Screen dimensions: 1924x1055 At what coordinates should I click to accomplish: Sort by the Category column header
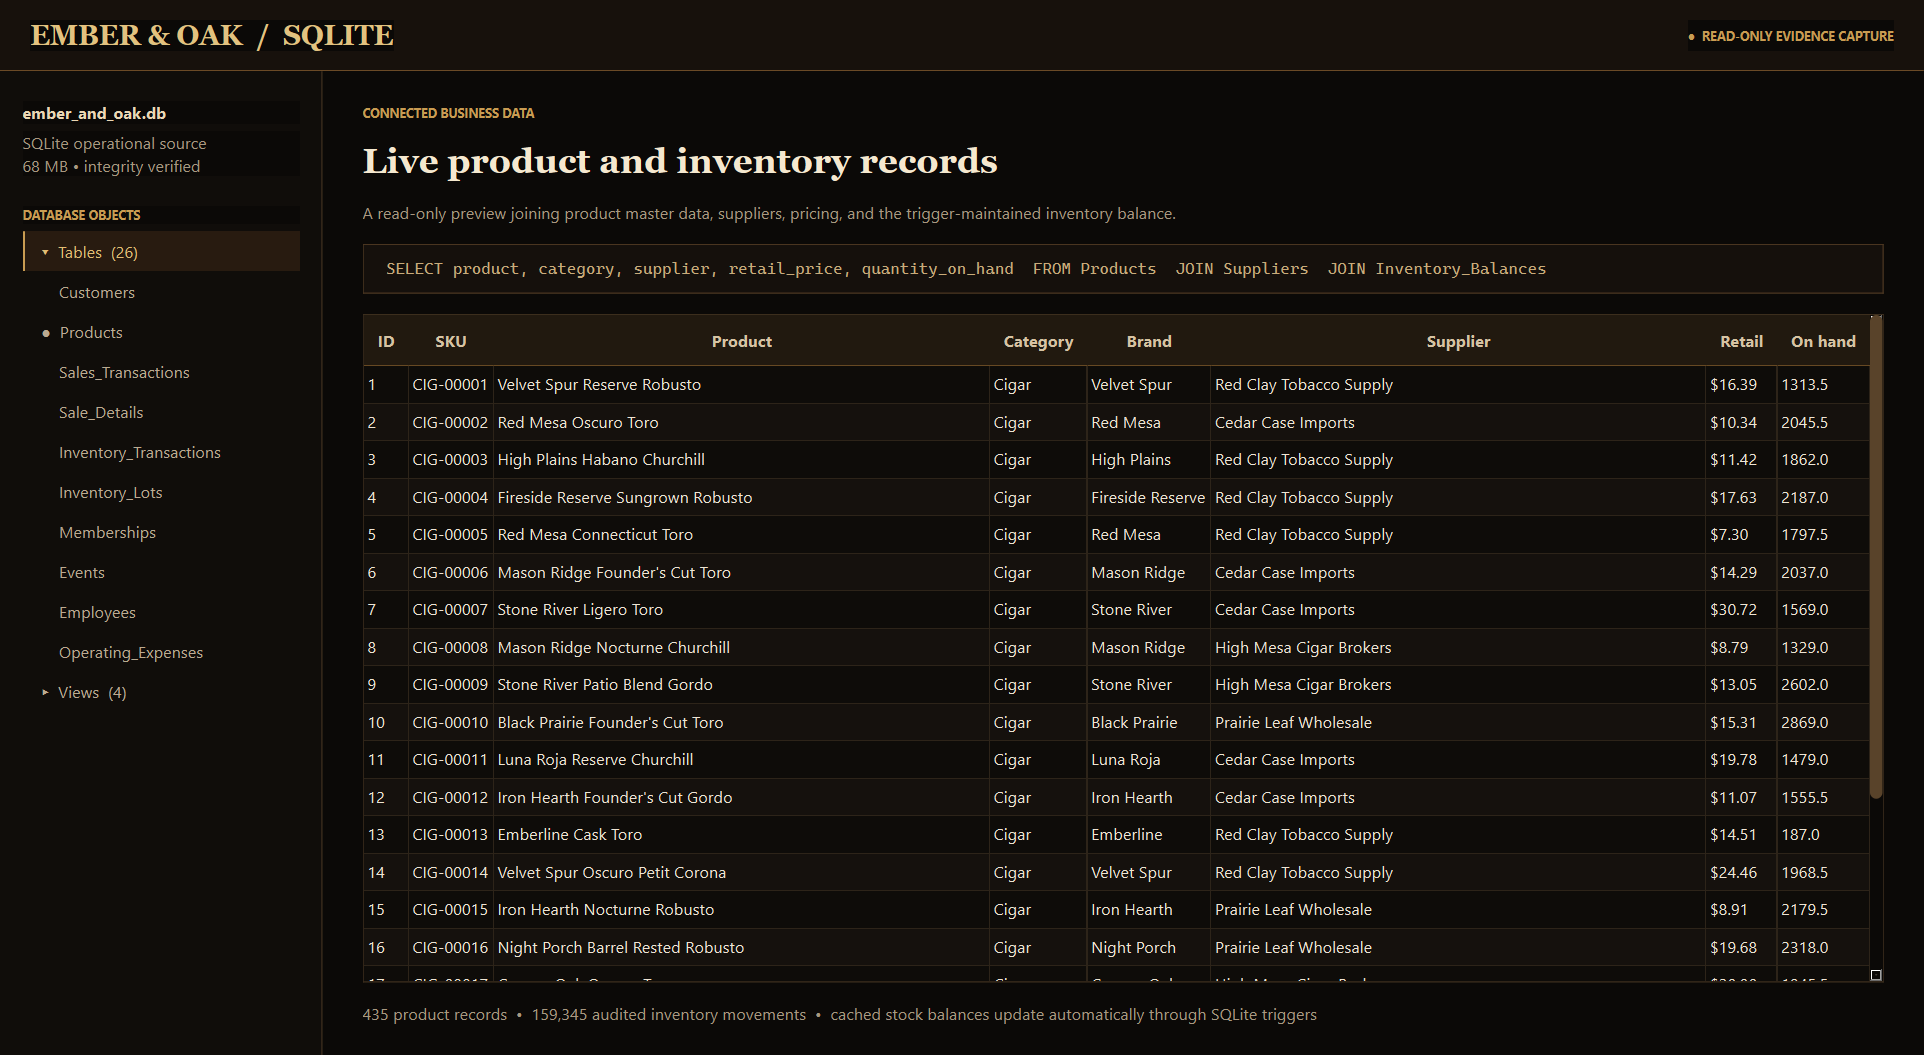tap(1038, 342)
